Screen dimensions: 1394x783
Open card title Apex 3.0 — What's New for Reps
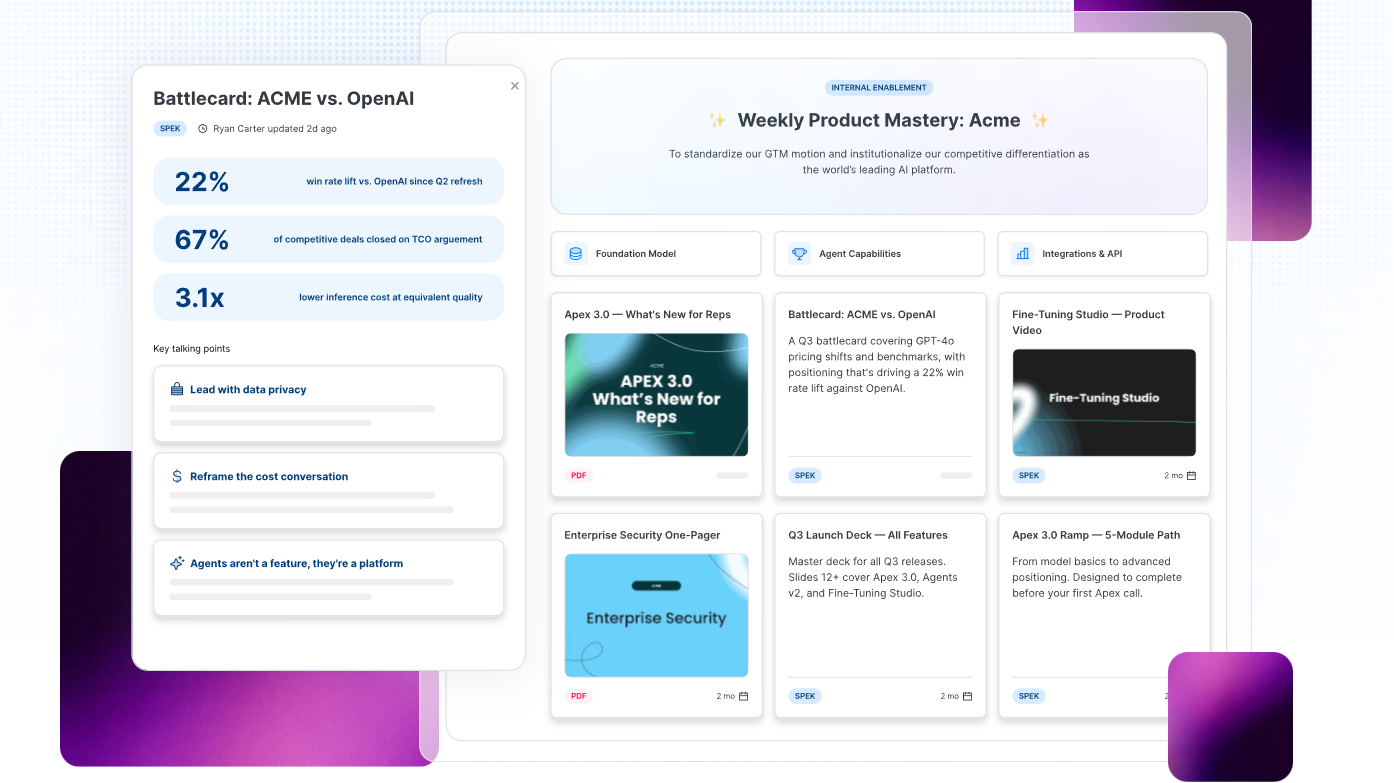click(x=648, y=315)
